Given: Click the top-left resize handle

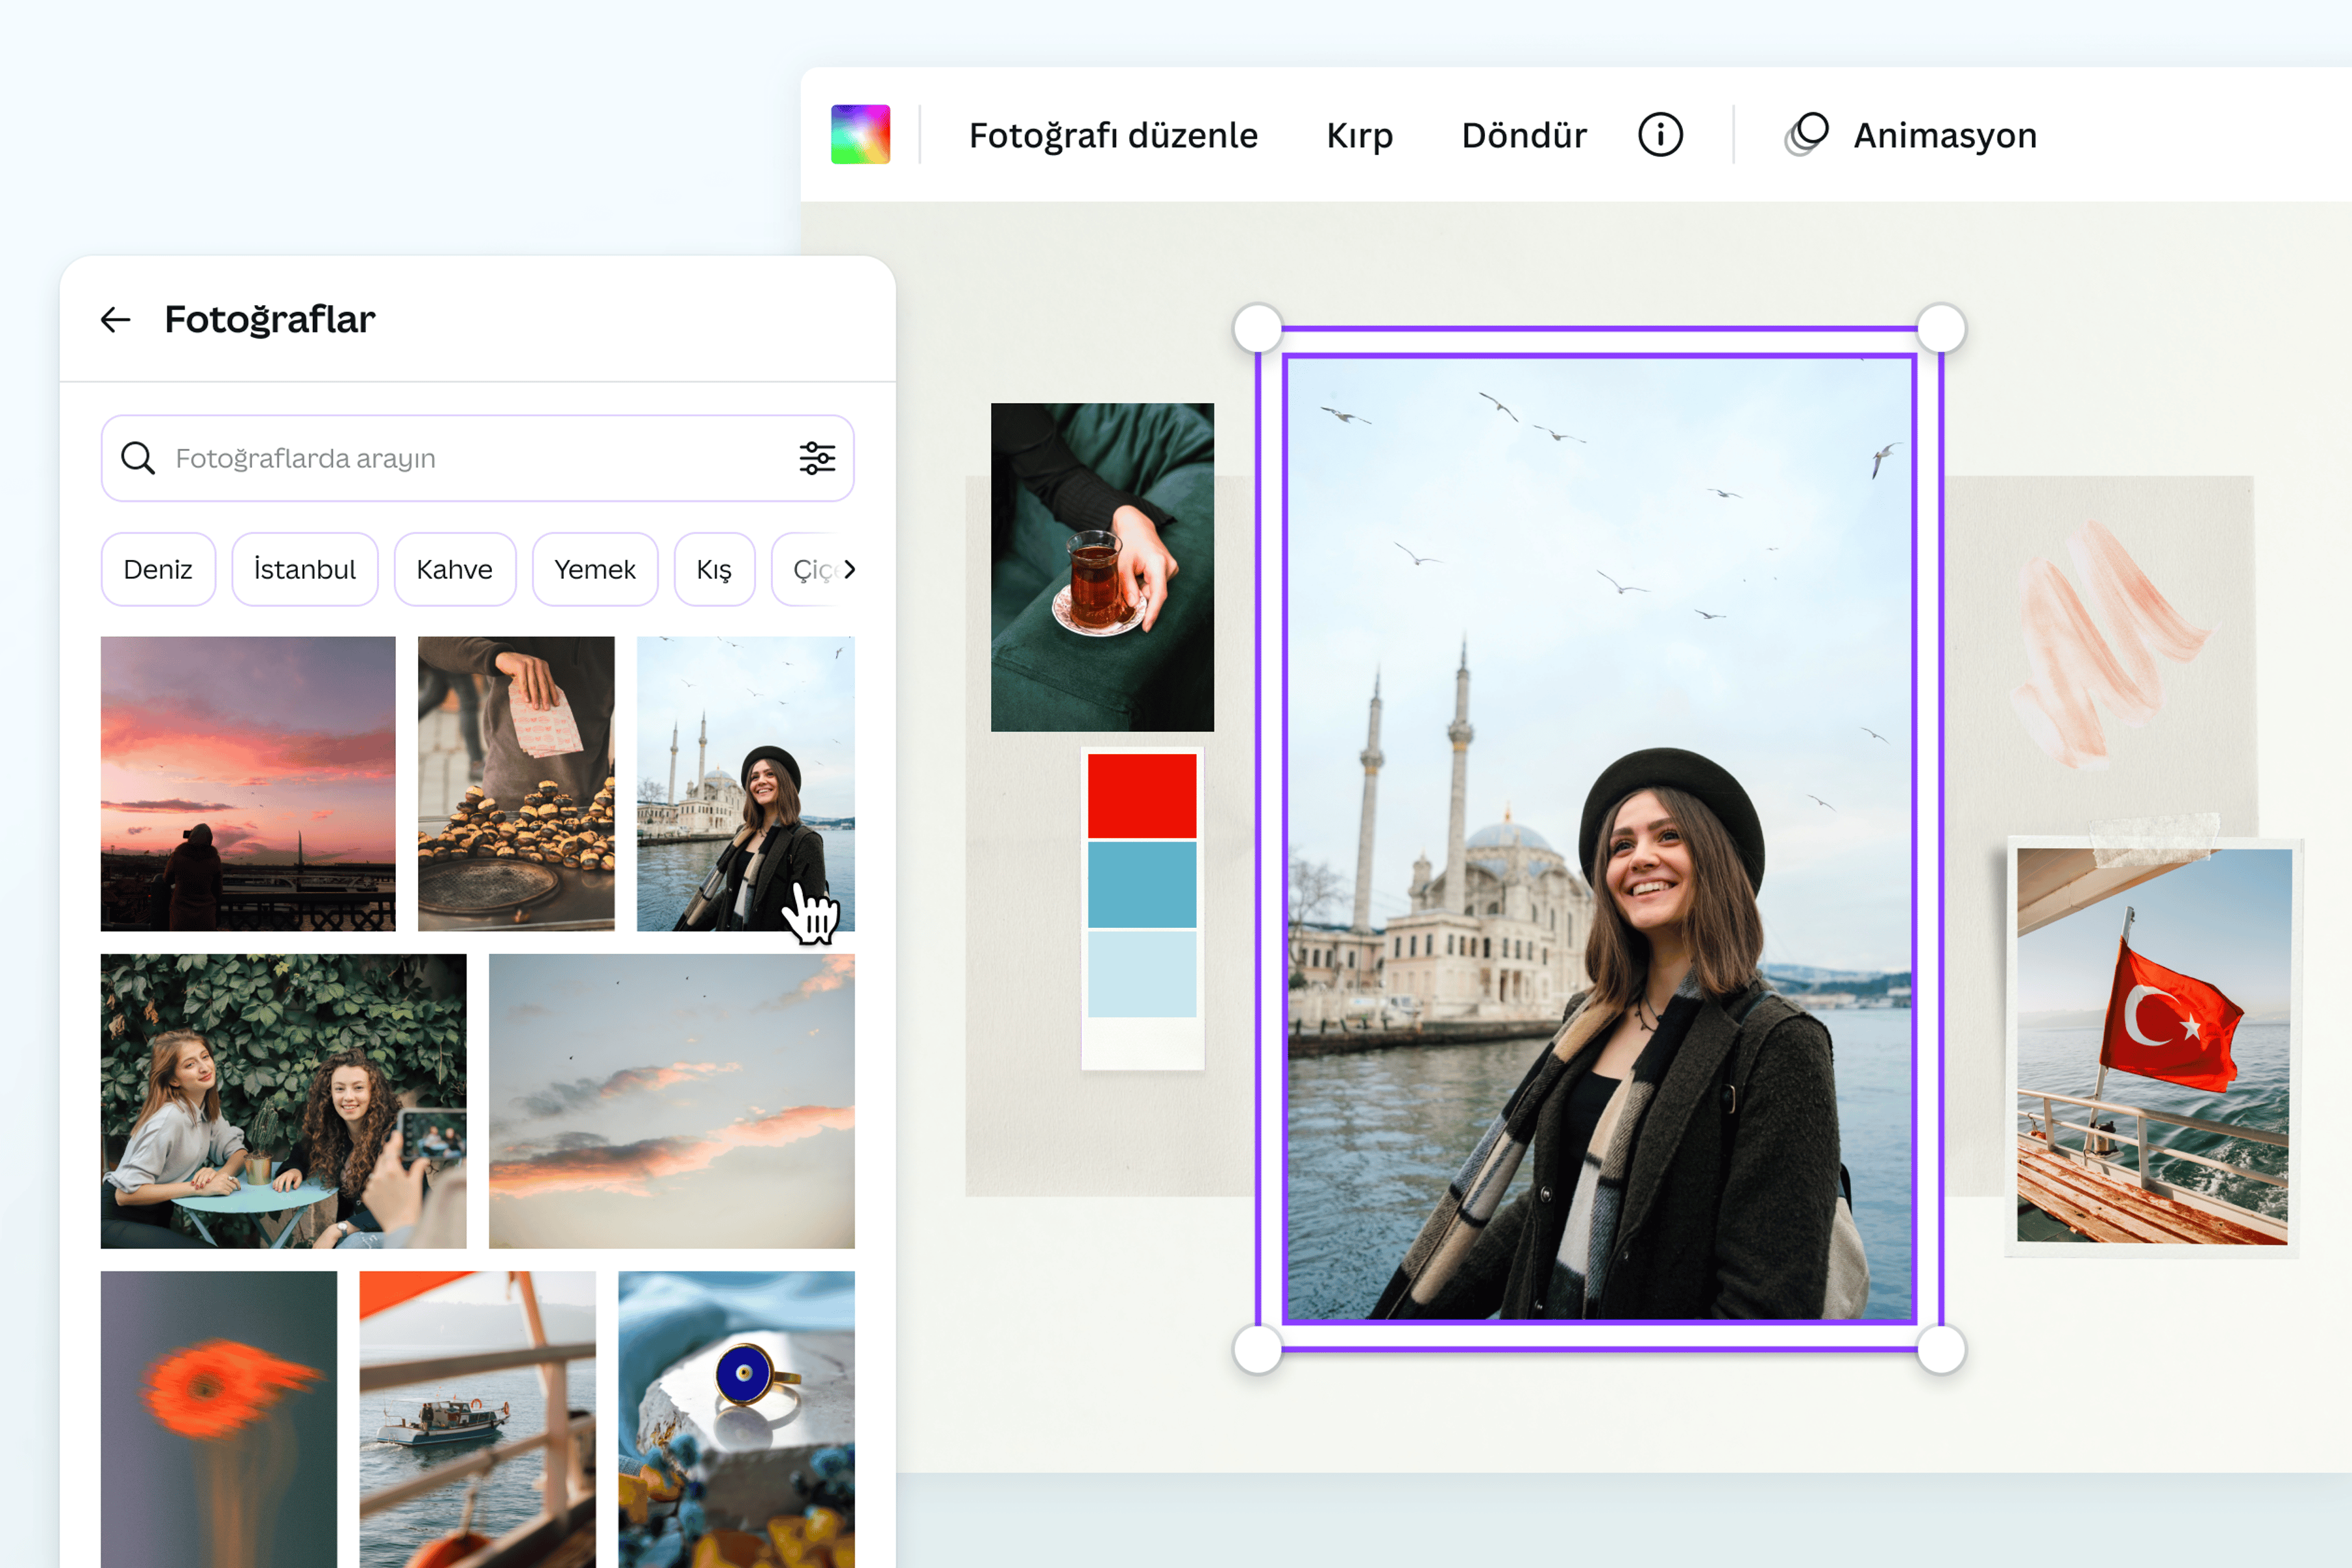Looking at the screenshot, I should coord(1258,329).
